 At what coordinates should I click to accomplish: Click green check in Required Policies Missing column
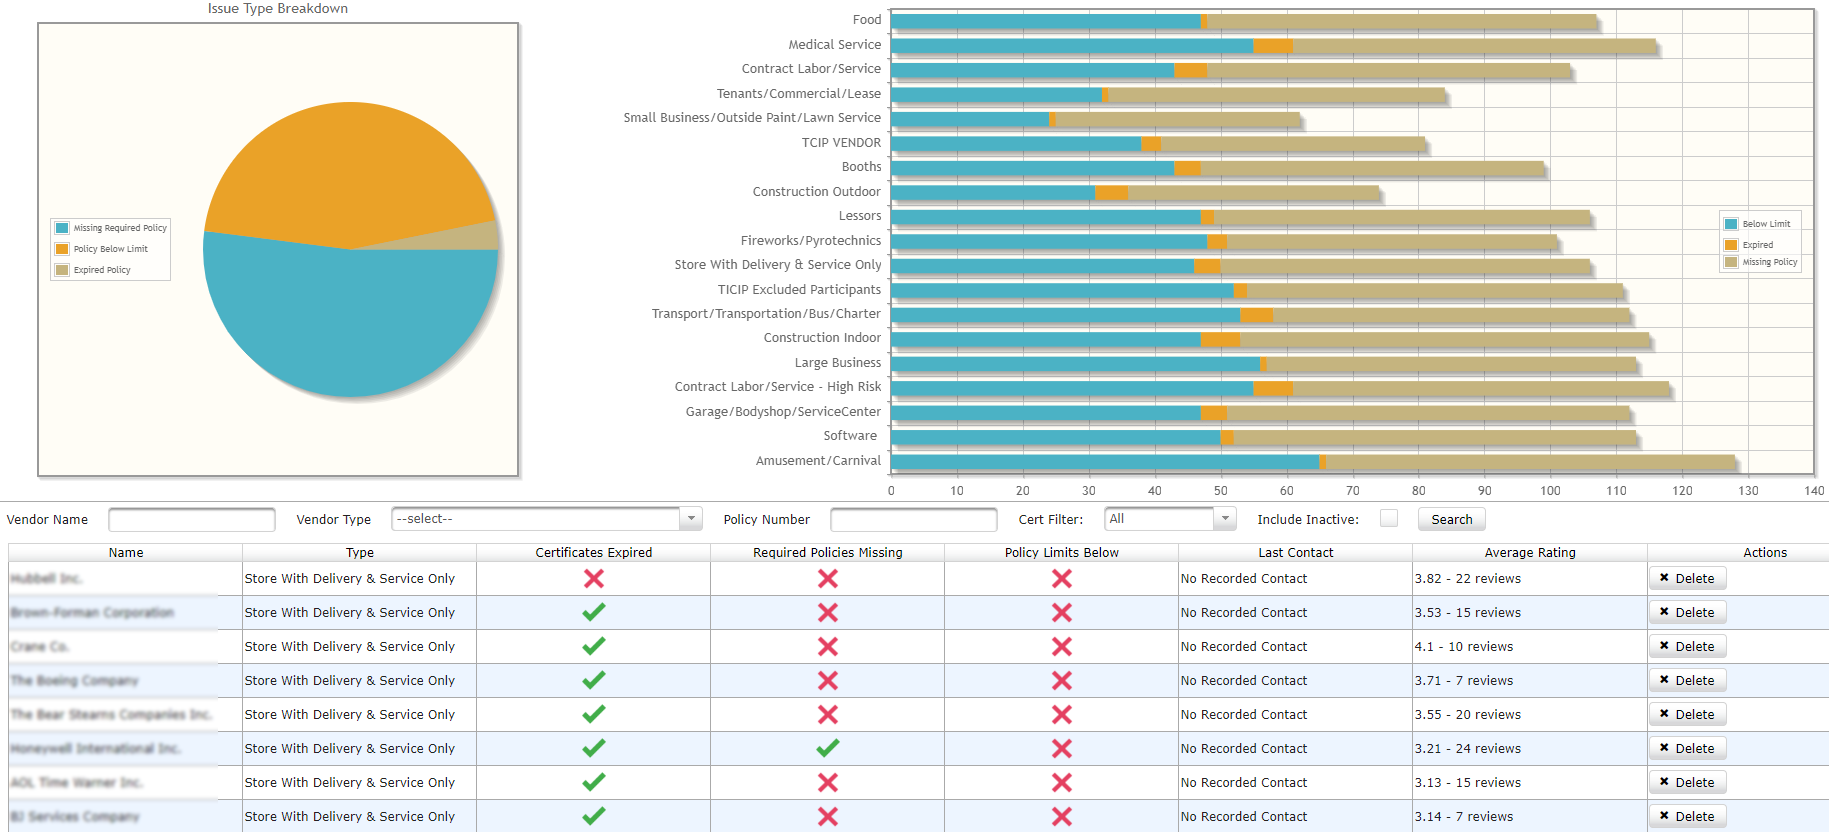coord(828,748)
